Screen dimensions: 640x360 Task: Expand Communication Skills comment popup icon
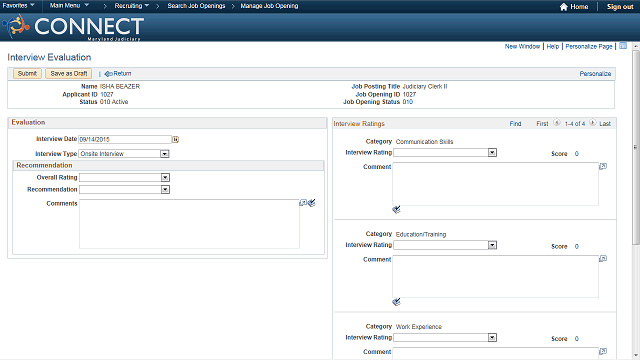603,166
